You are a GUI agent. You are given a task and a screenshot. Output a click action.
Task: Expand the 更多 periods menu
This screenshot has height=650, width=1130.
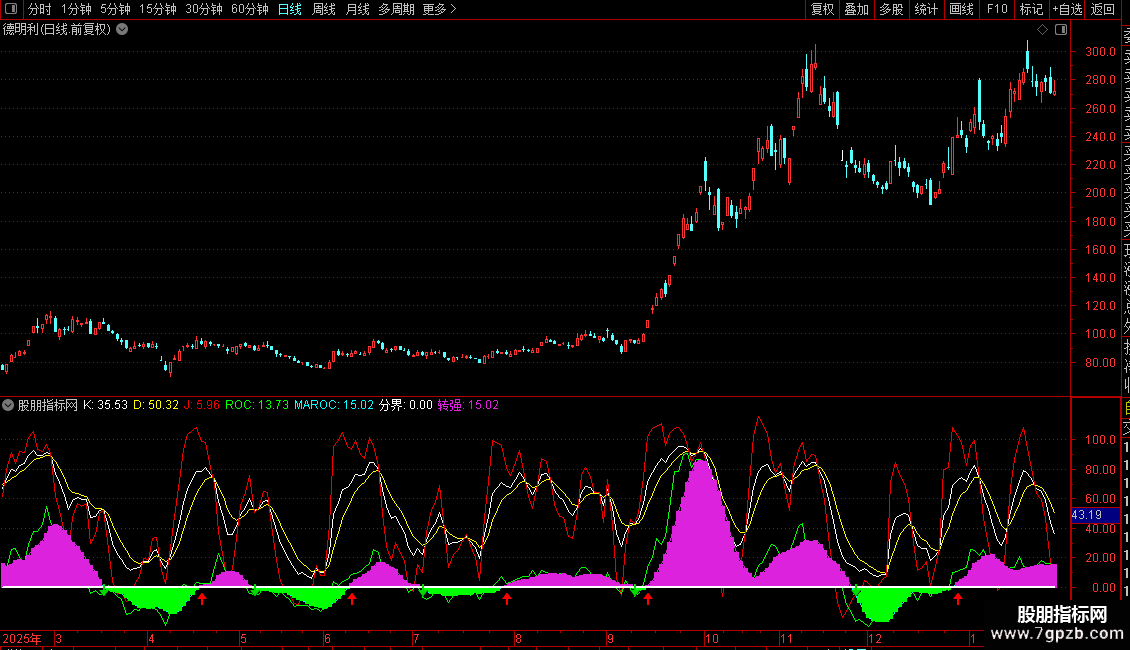pos(439,9)
